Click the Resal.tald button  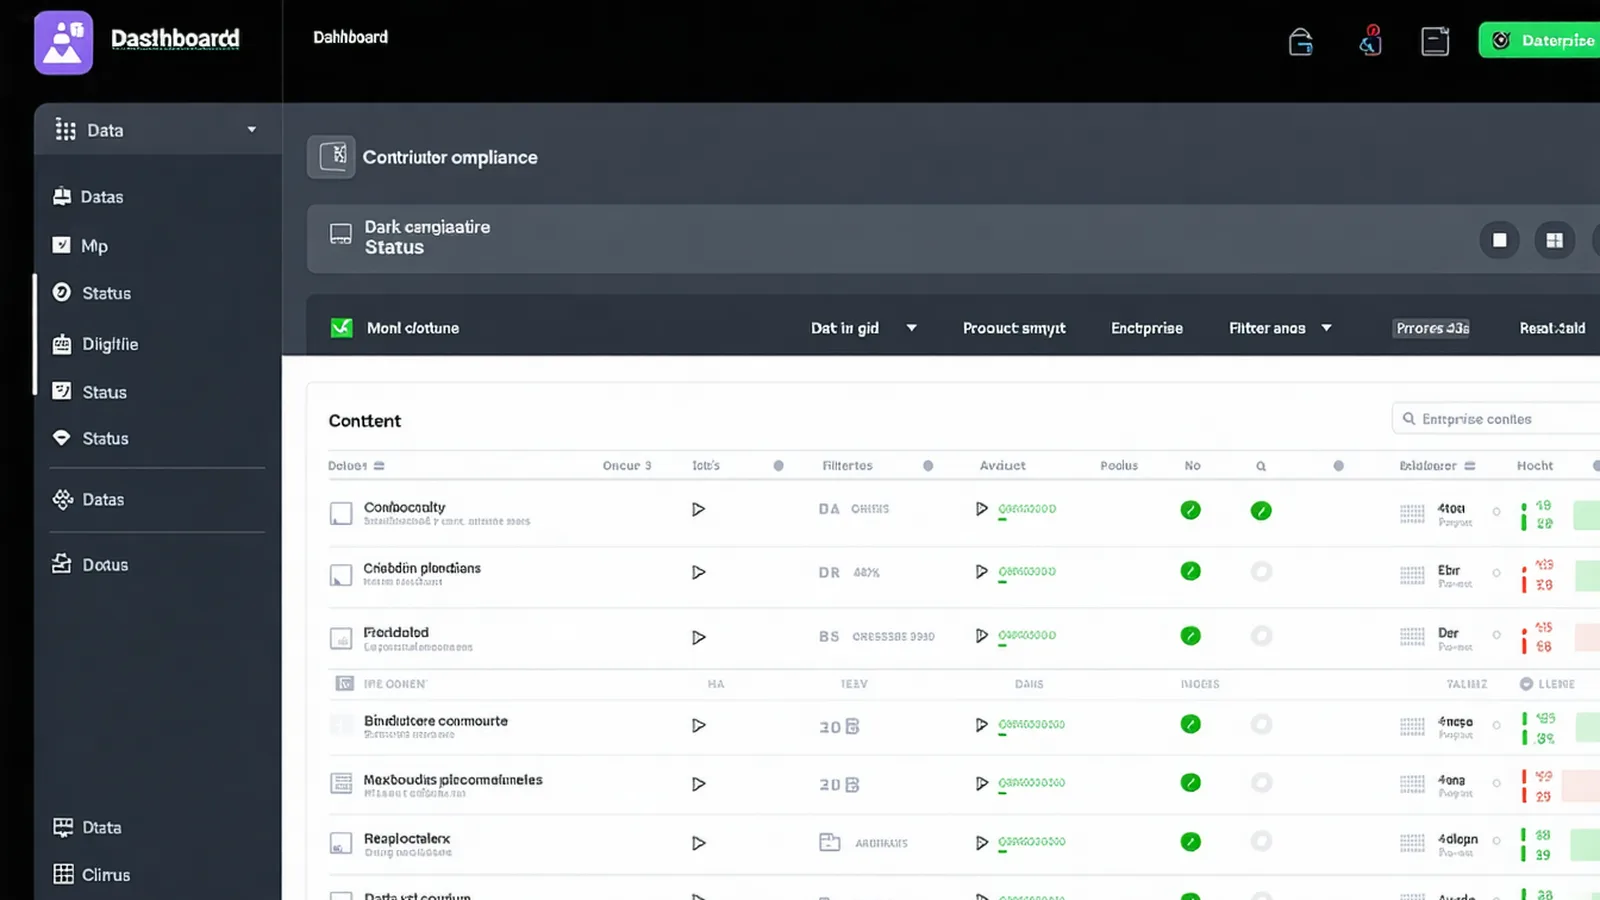[x=1552, y=328]
